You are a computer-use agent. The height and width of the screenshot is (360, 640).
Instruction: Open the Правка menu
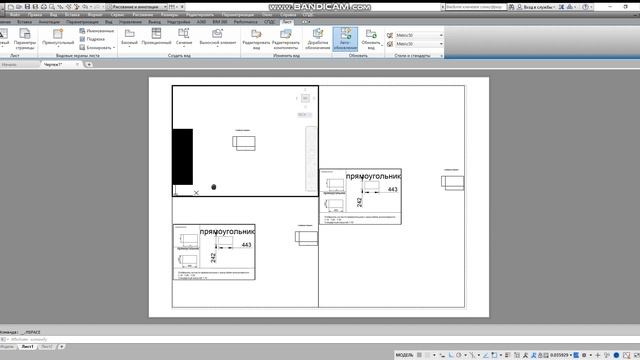pos(35,15)
